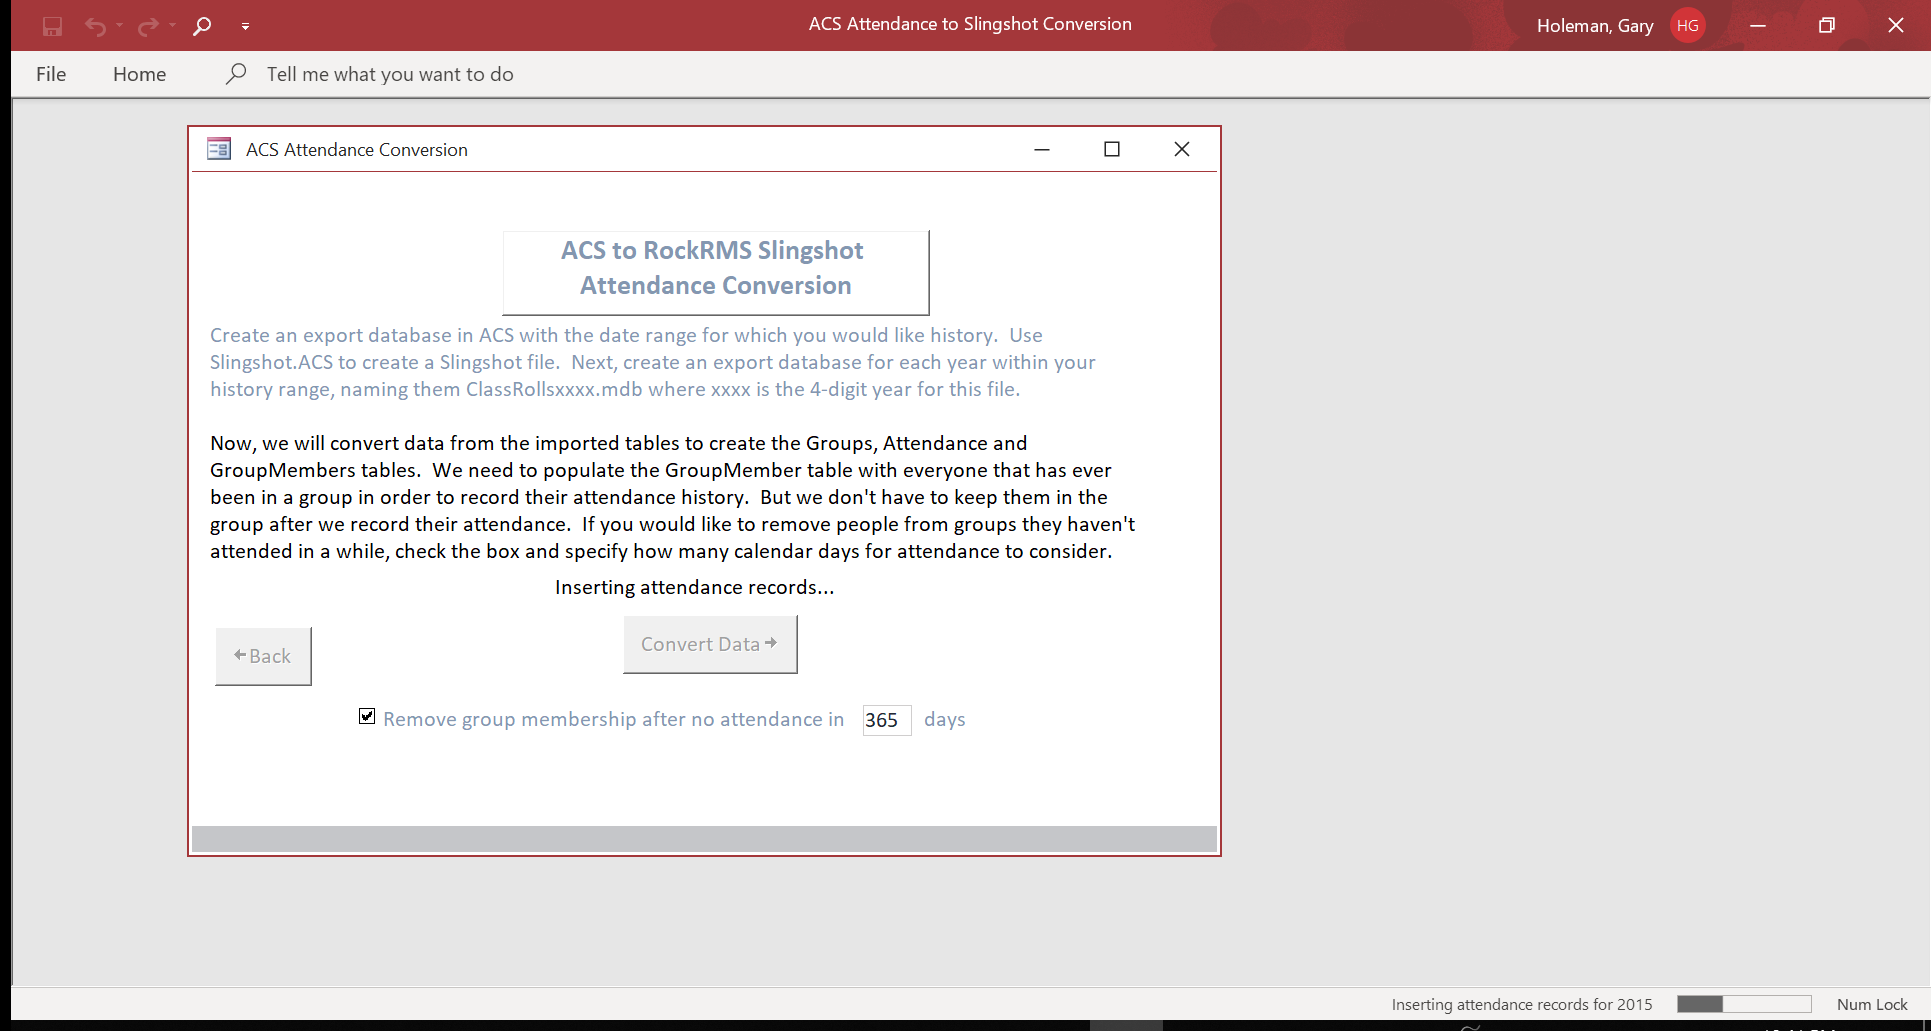
Task: Click the ACS Attendance Conversion form icon
Action: (219, 149)
